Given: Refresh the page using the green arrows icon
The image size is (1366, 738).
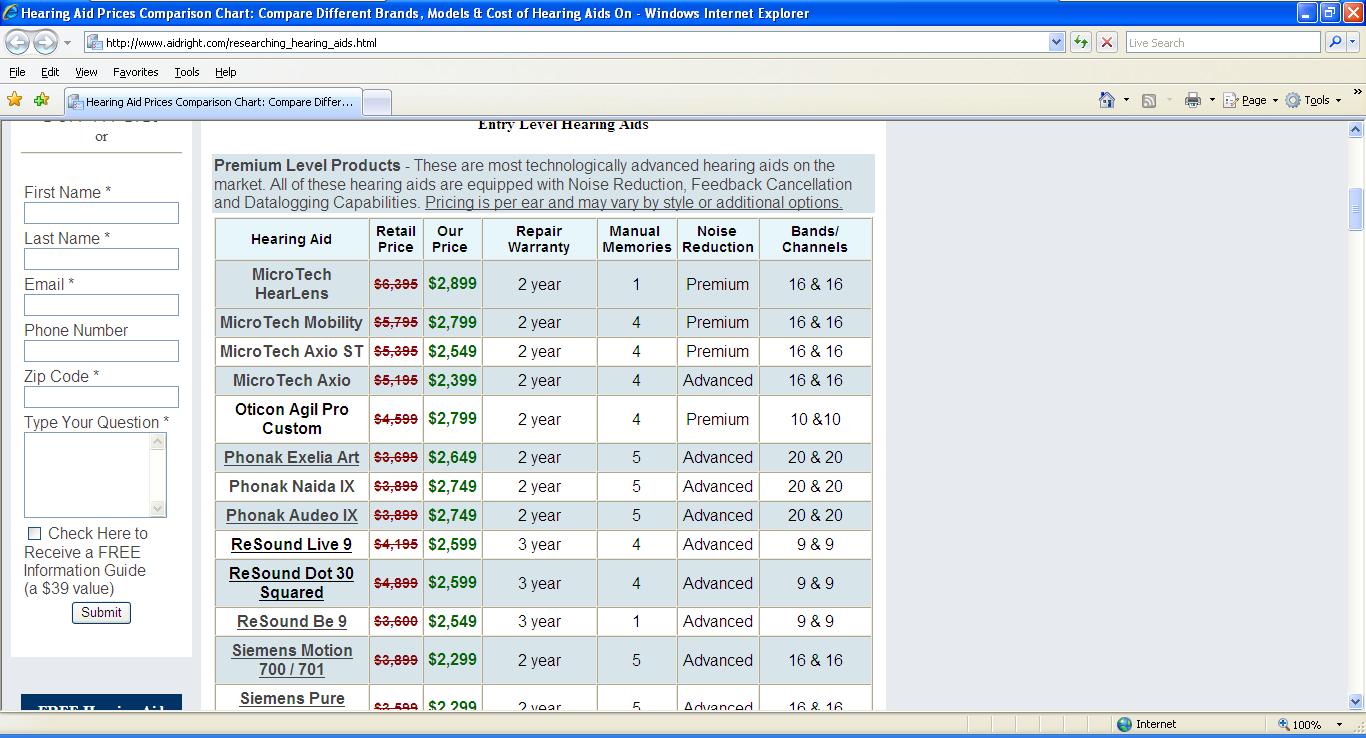Looking at the screenshot, I should [1080, 42].
